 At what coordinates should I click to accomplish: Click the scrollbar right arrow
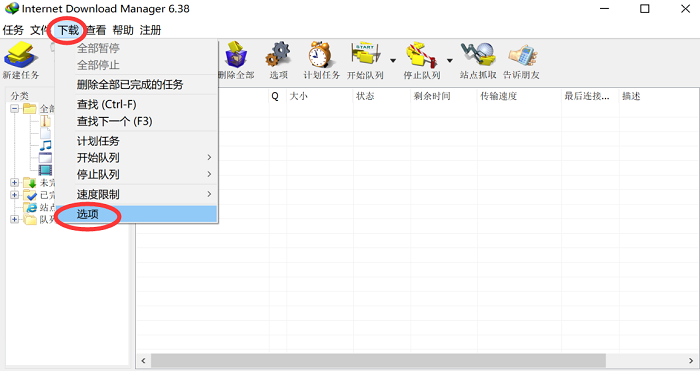[x=691, y=360]
